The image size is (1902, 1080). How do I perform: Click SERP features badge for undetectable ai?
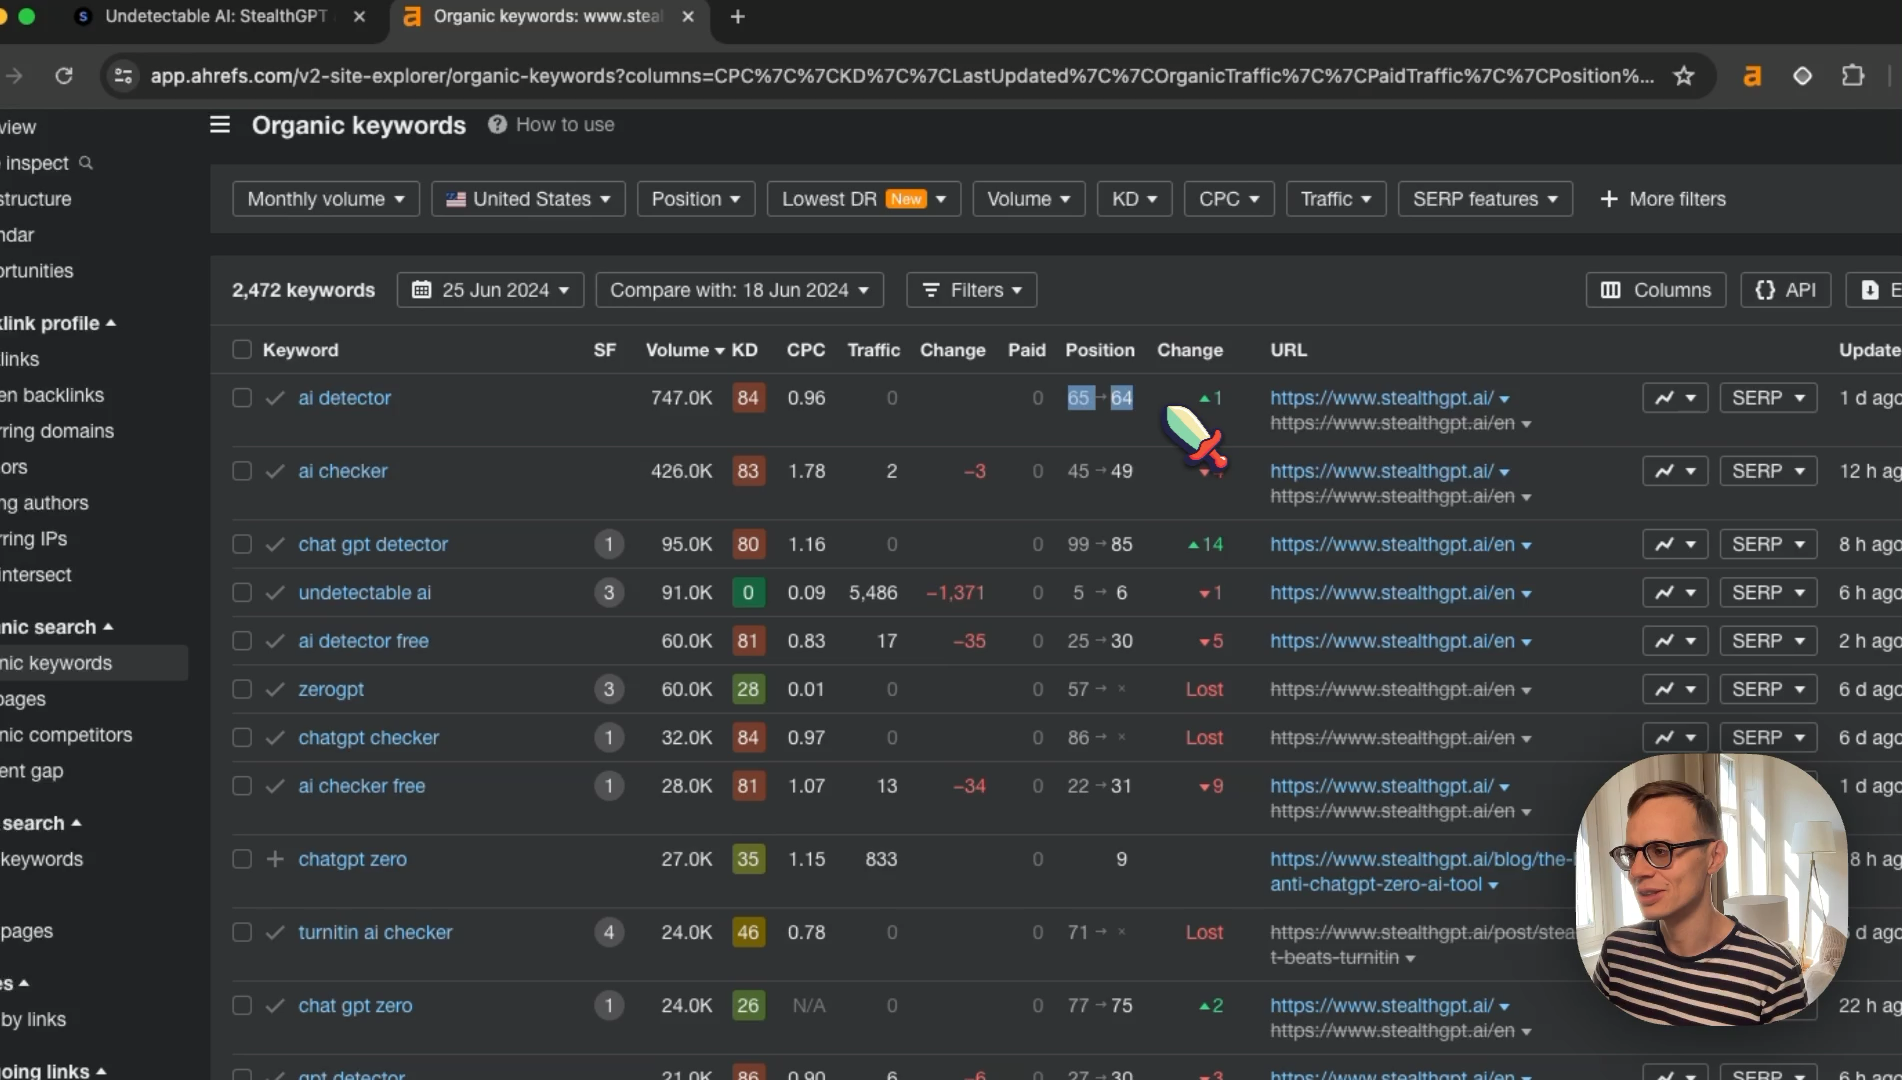(x=609, y=593)
